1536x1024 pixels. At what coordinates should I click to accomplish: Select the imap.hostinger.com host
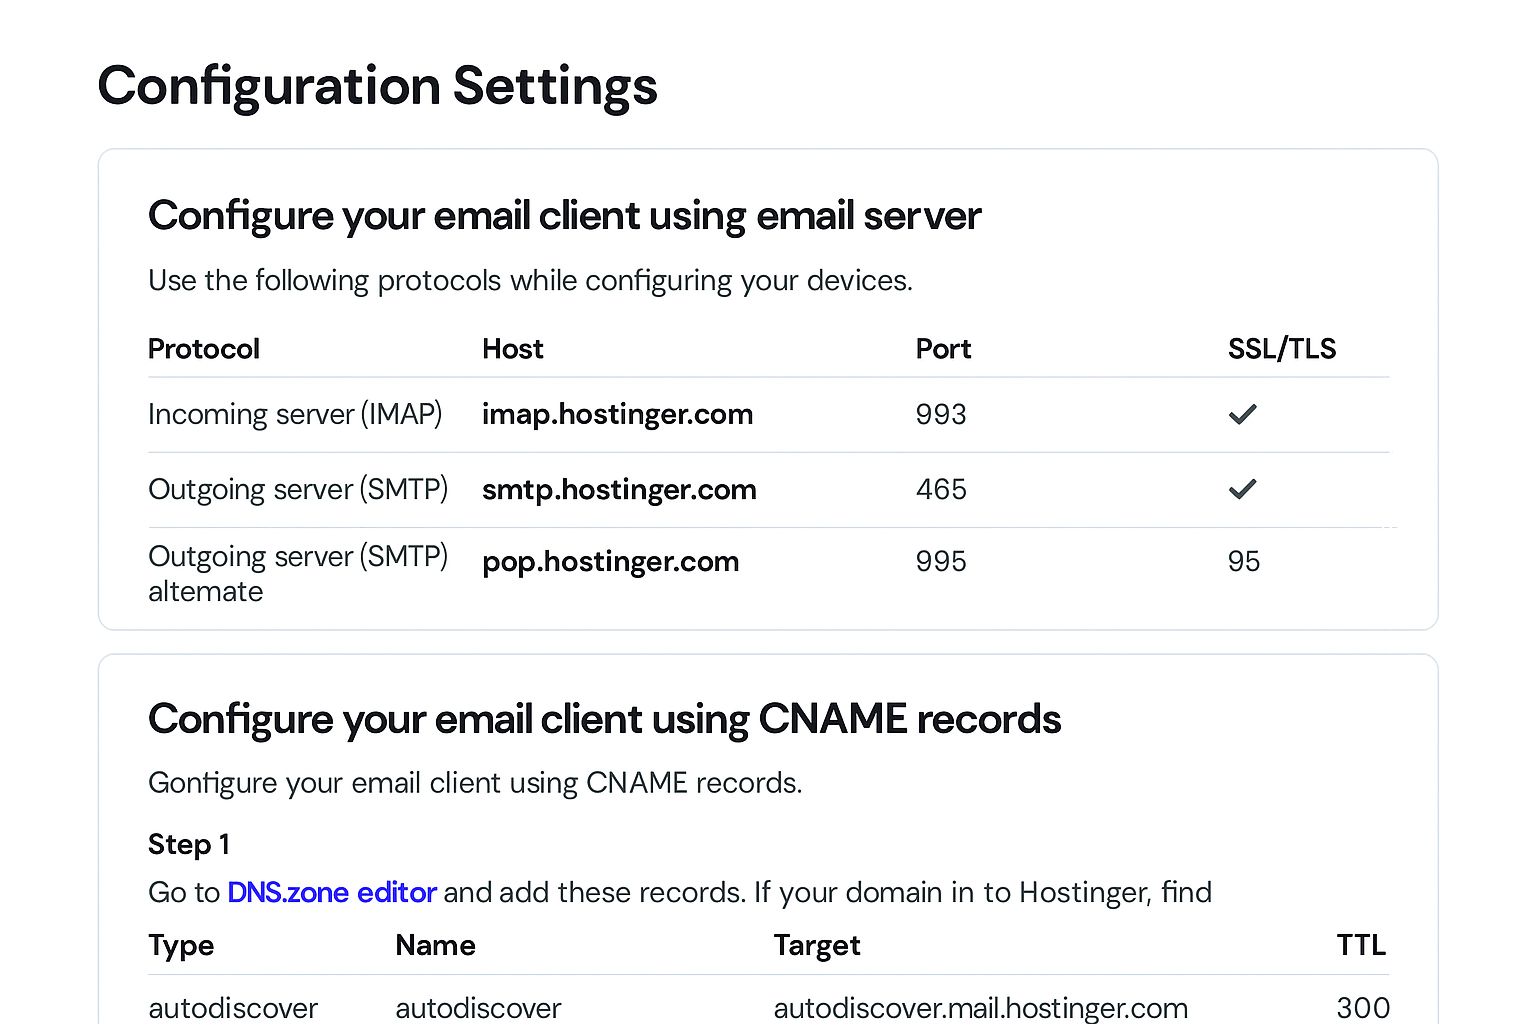617,414
